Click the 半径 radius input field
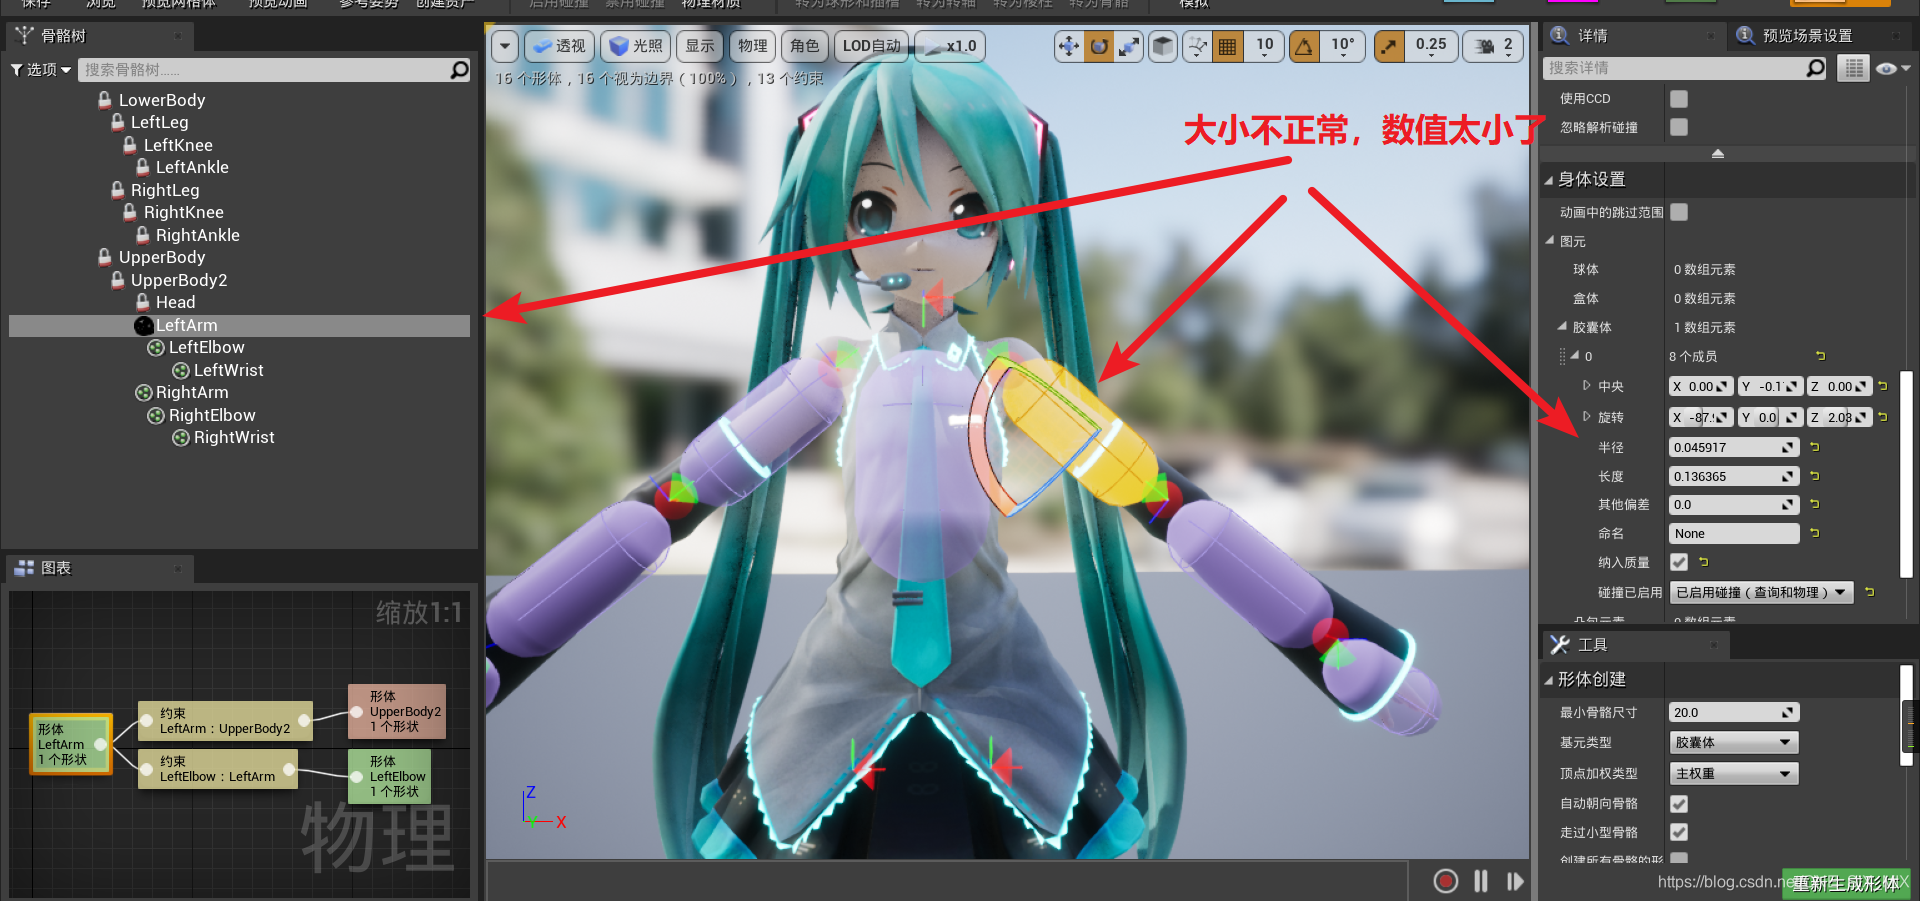 pos(1734,447)
